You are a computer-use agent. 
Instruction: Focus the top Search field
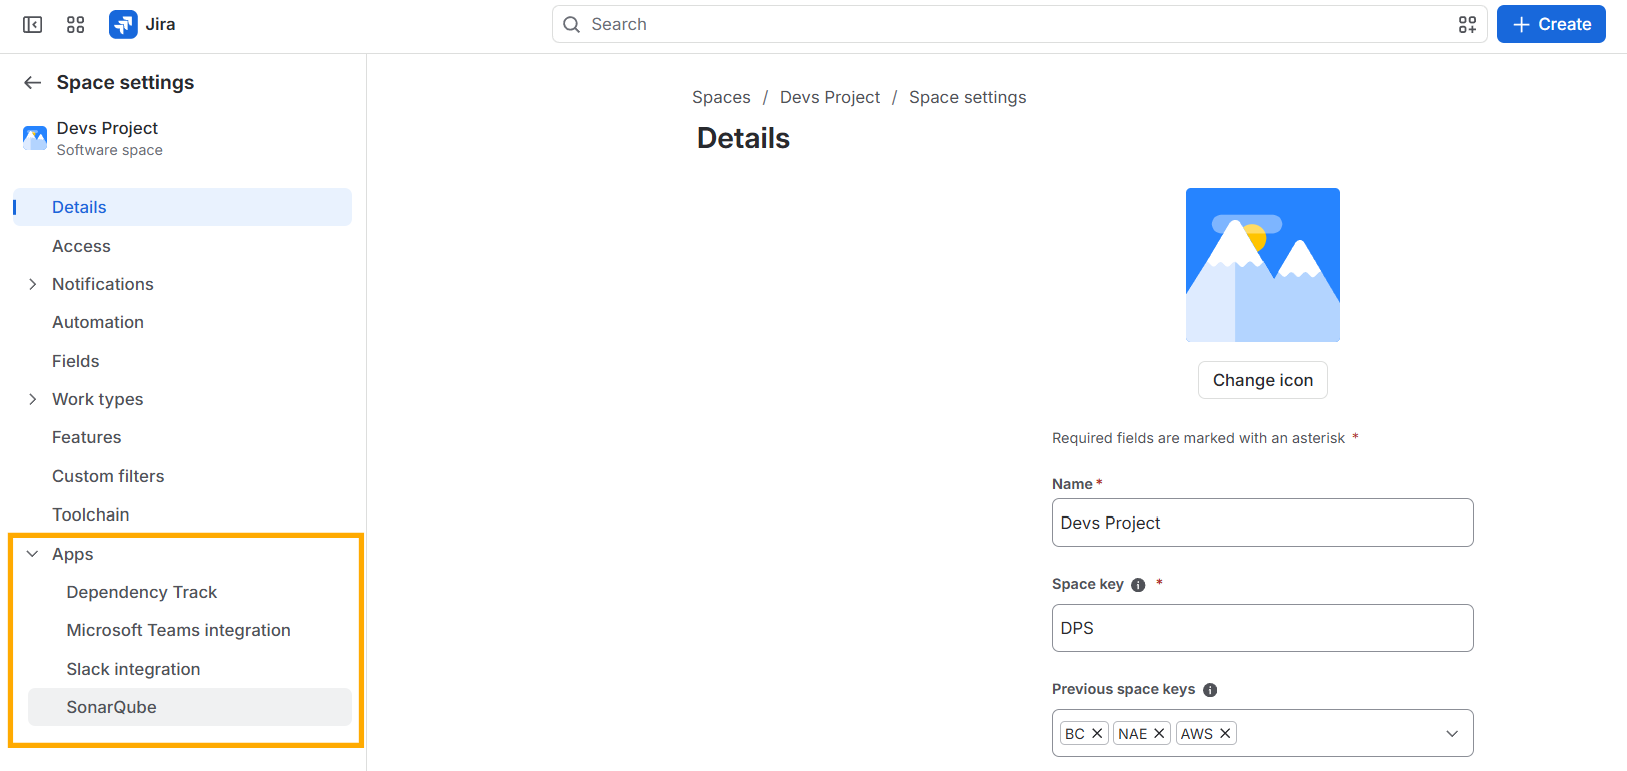click(1020, 24)
